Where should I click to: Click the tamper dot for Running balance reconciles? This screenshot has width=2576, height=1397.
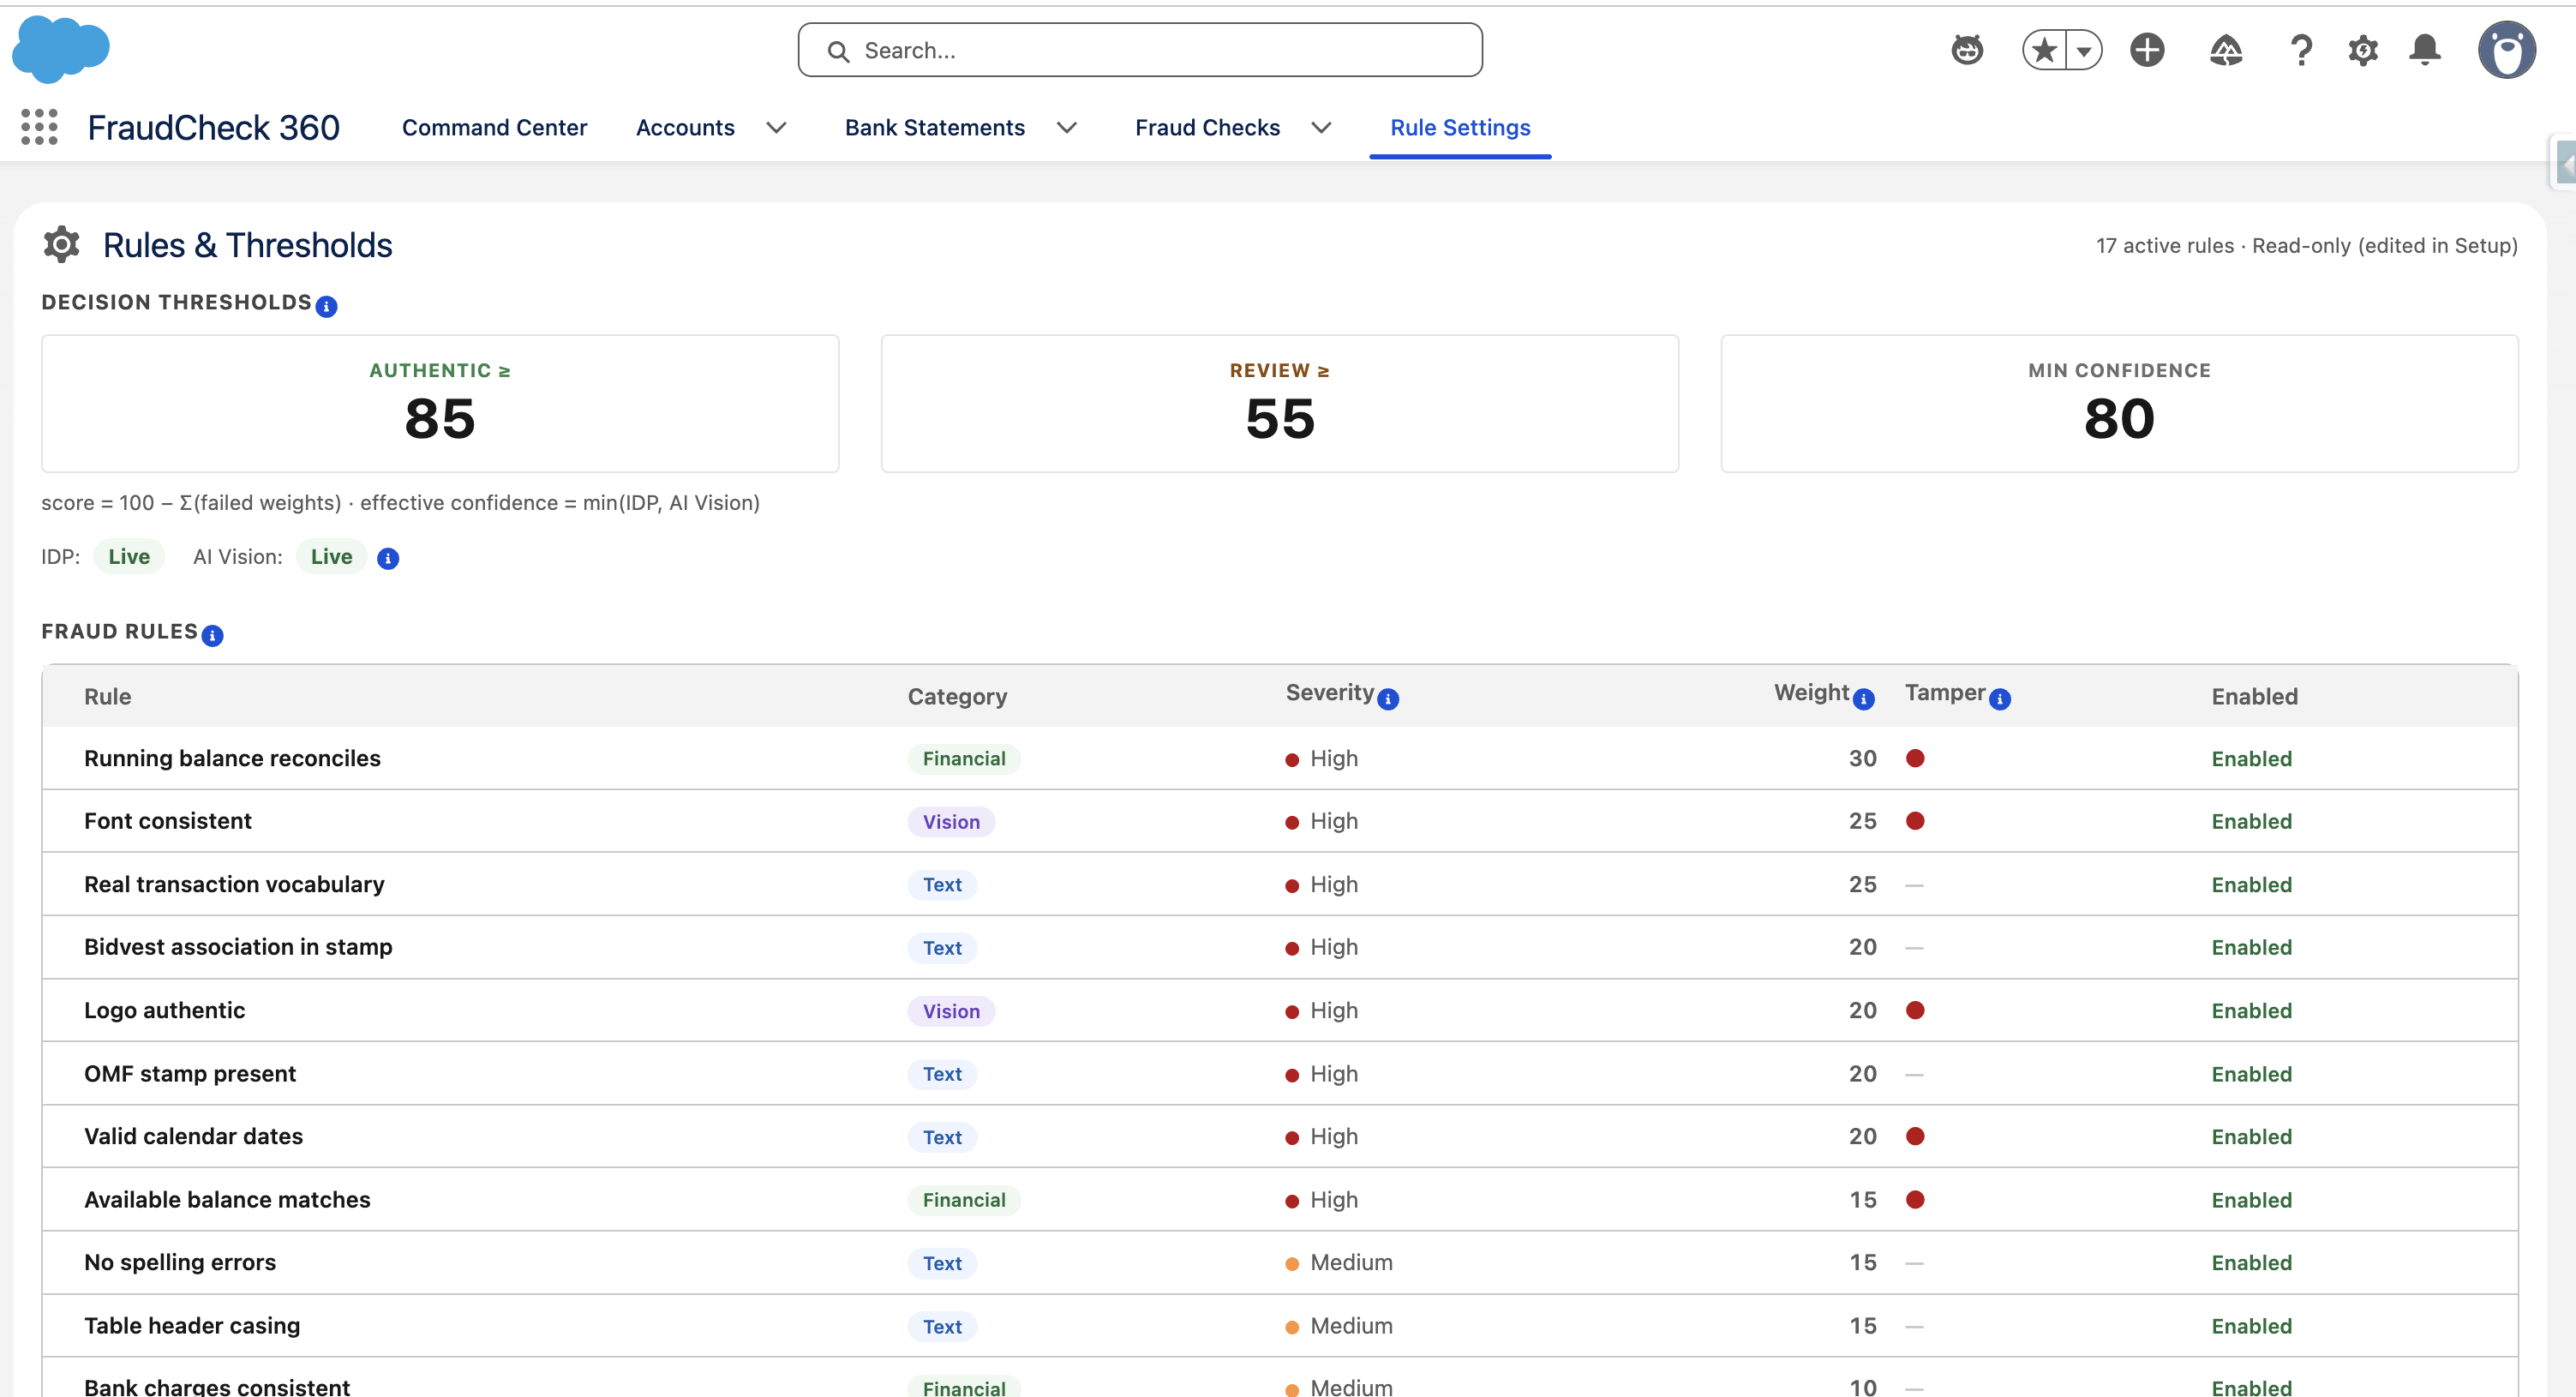click(1915, 758)
